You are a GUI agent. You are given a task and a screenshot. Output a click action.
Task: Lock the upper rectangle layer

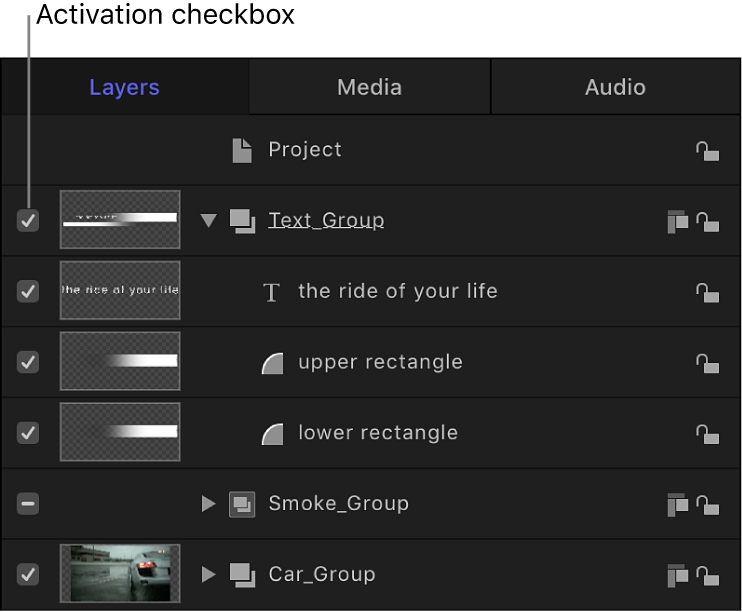[x=707, y=363]
